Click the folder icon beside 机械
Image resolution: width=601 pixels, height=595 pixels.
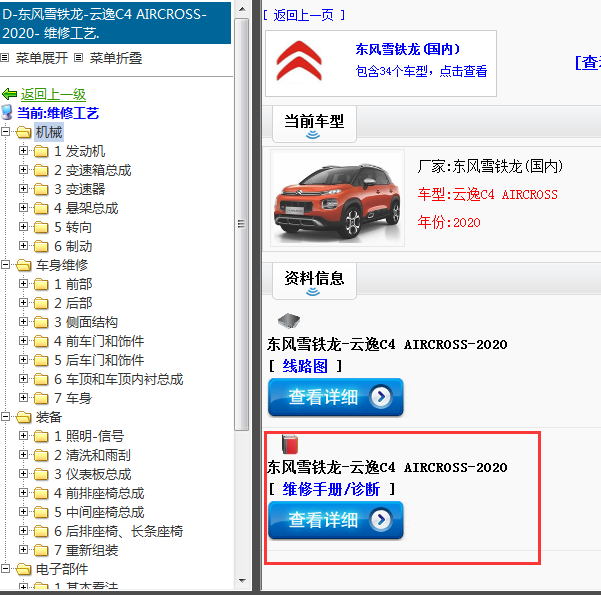23,133
